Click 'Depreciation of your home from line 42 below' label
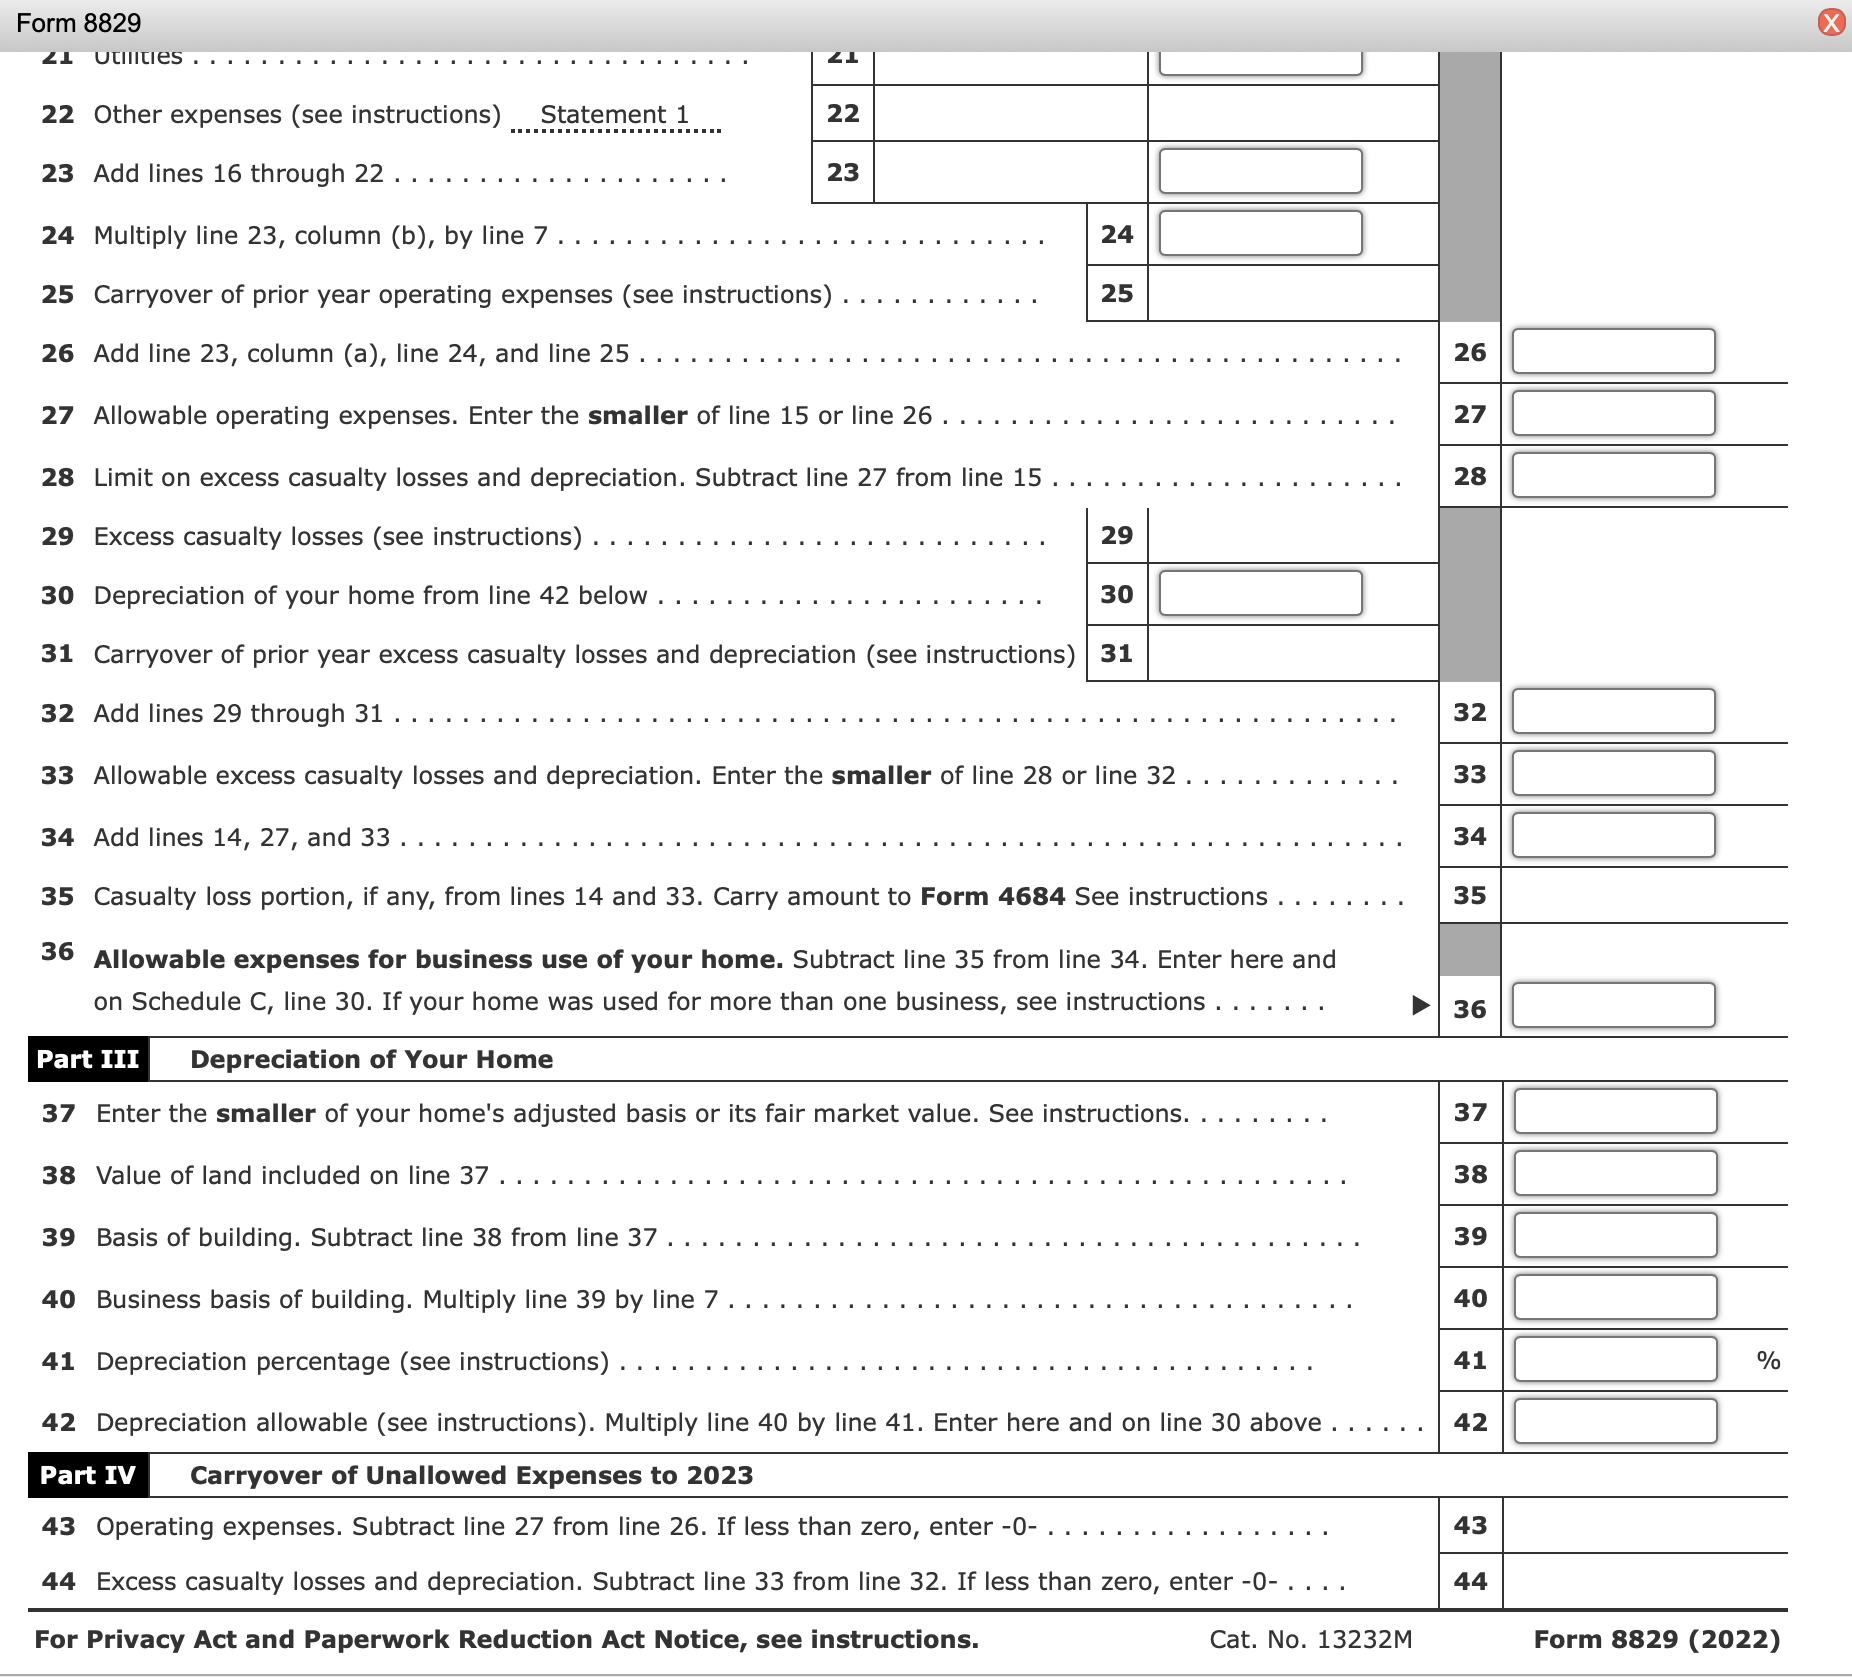 click(370, 595)
